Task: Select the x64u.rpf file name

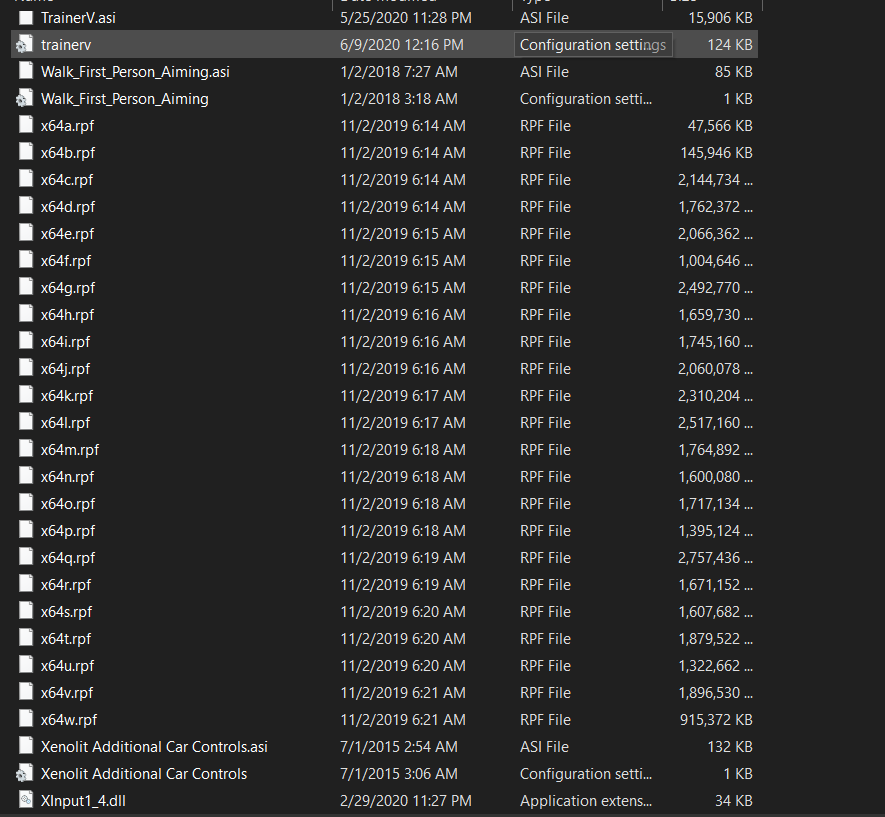Action: 67,666
